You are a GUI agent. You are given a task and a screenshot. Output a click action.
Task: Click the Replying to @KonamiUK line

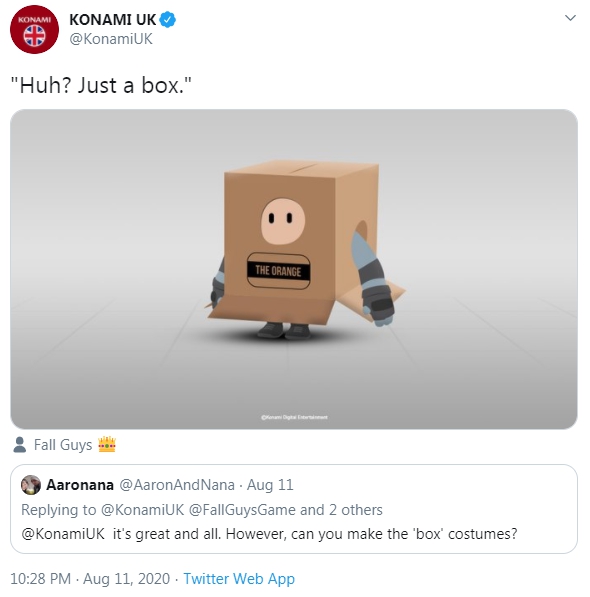[x=202, y=510]
